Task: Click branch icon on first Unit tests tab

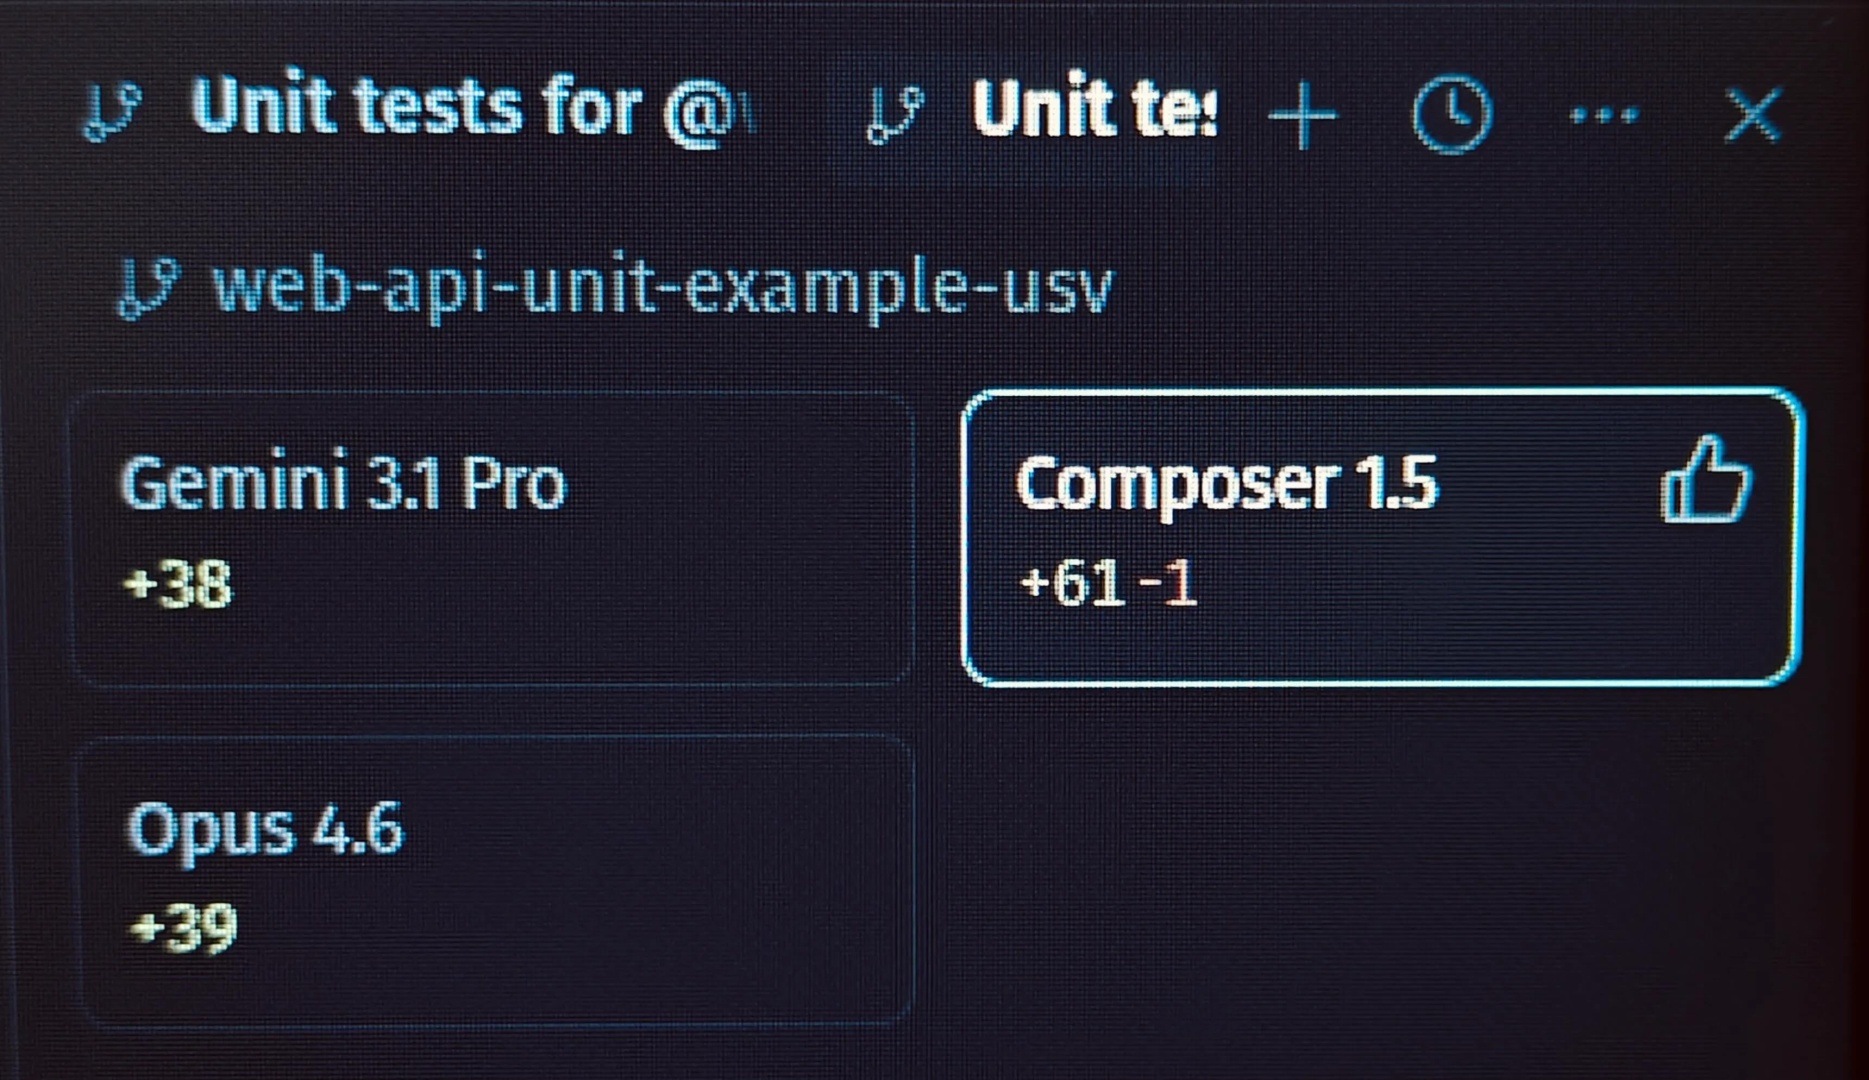Action: (x=111, y=112)
